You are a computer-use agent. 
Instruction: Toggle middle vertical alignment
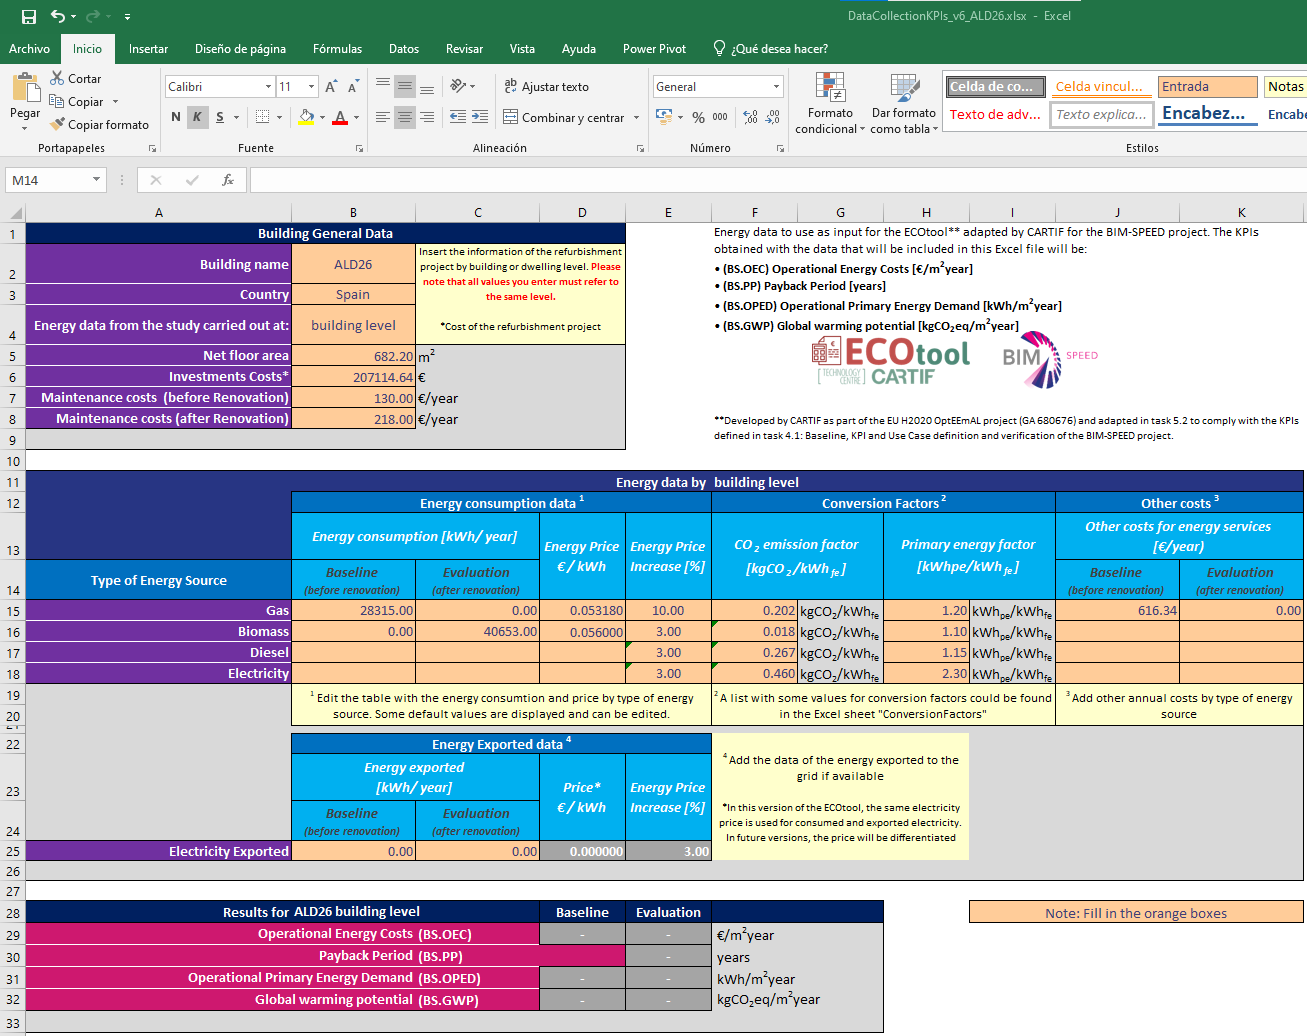click(x=405, y=86)
